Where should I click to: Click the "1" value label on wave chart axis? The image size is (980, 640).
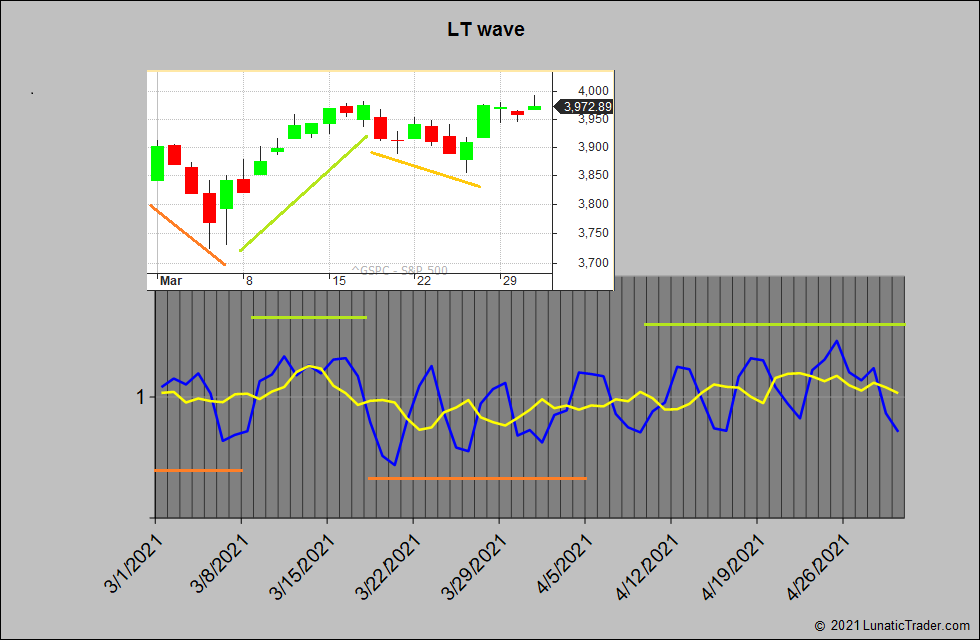[140, 397]
